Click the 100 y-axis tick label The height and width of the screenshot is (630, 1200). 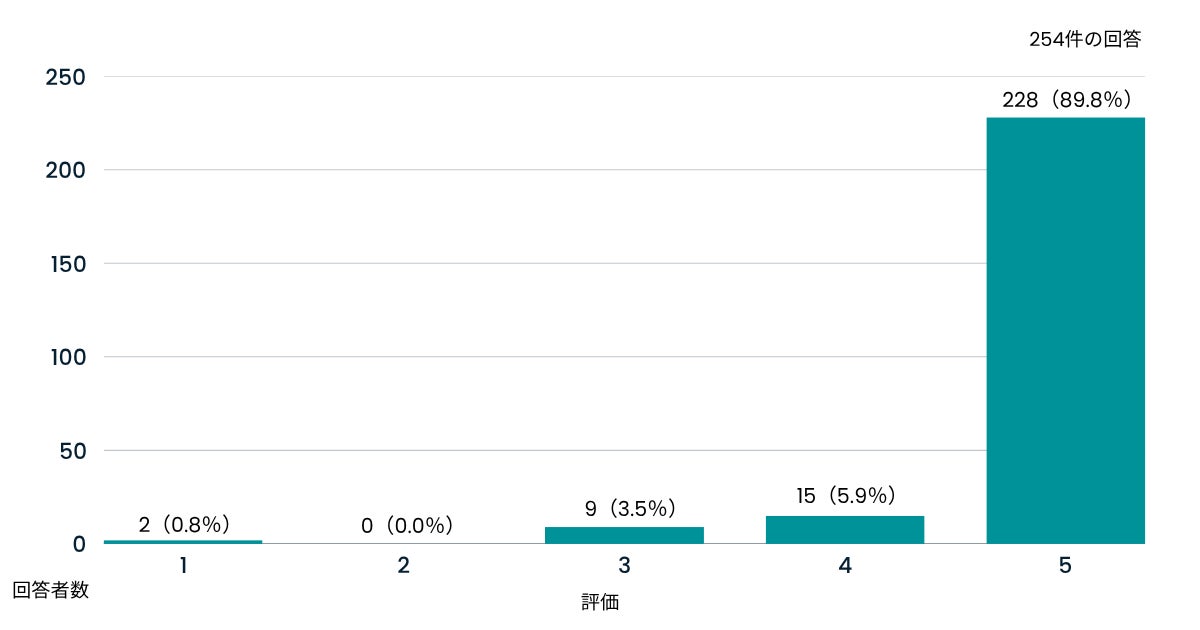pyautogui.click(x=67, y=357)
